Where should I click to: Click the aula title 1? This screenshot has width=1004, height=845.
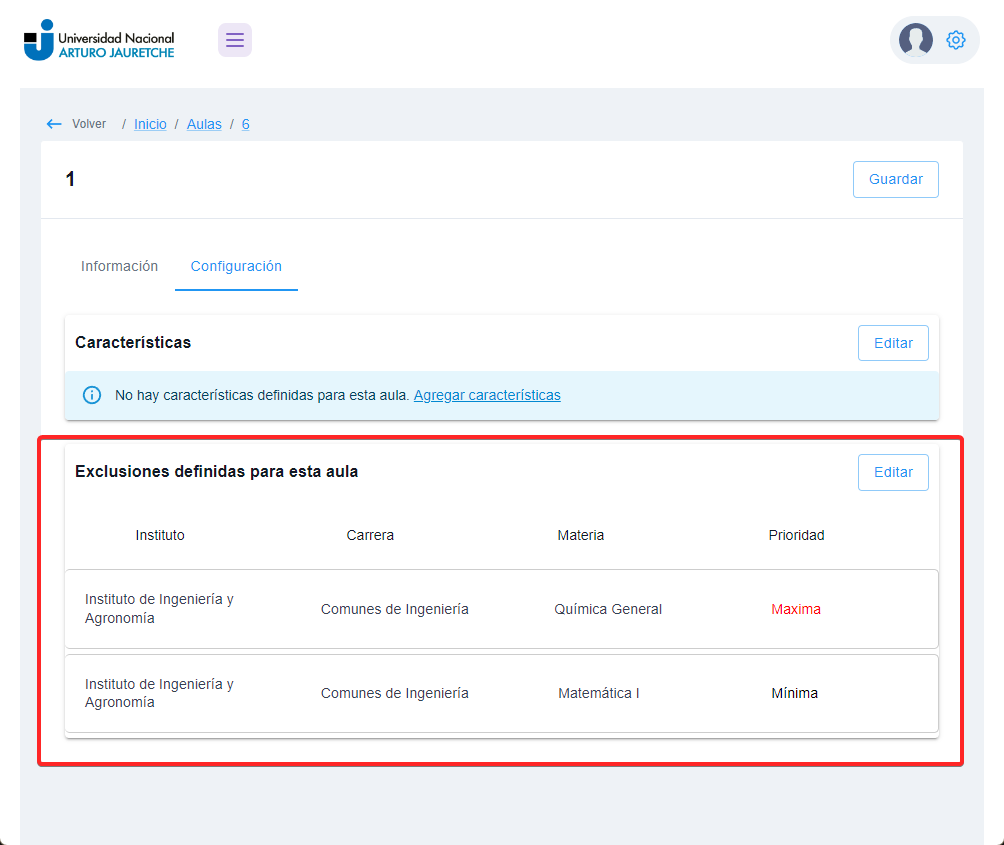point(70,179)
